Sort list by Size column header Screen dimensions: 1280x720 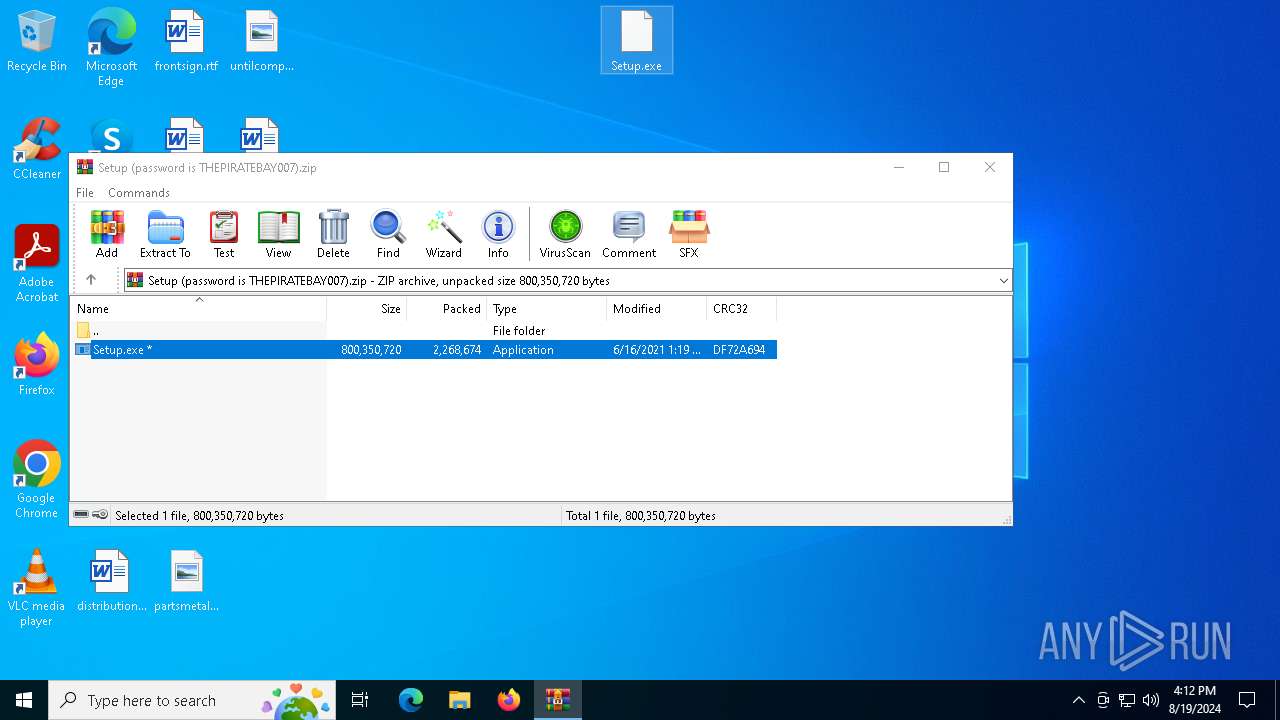coord(367,309)
